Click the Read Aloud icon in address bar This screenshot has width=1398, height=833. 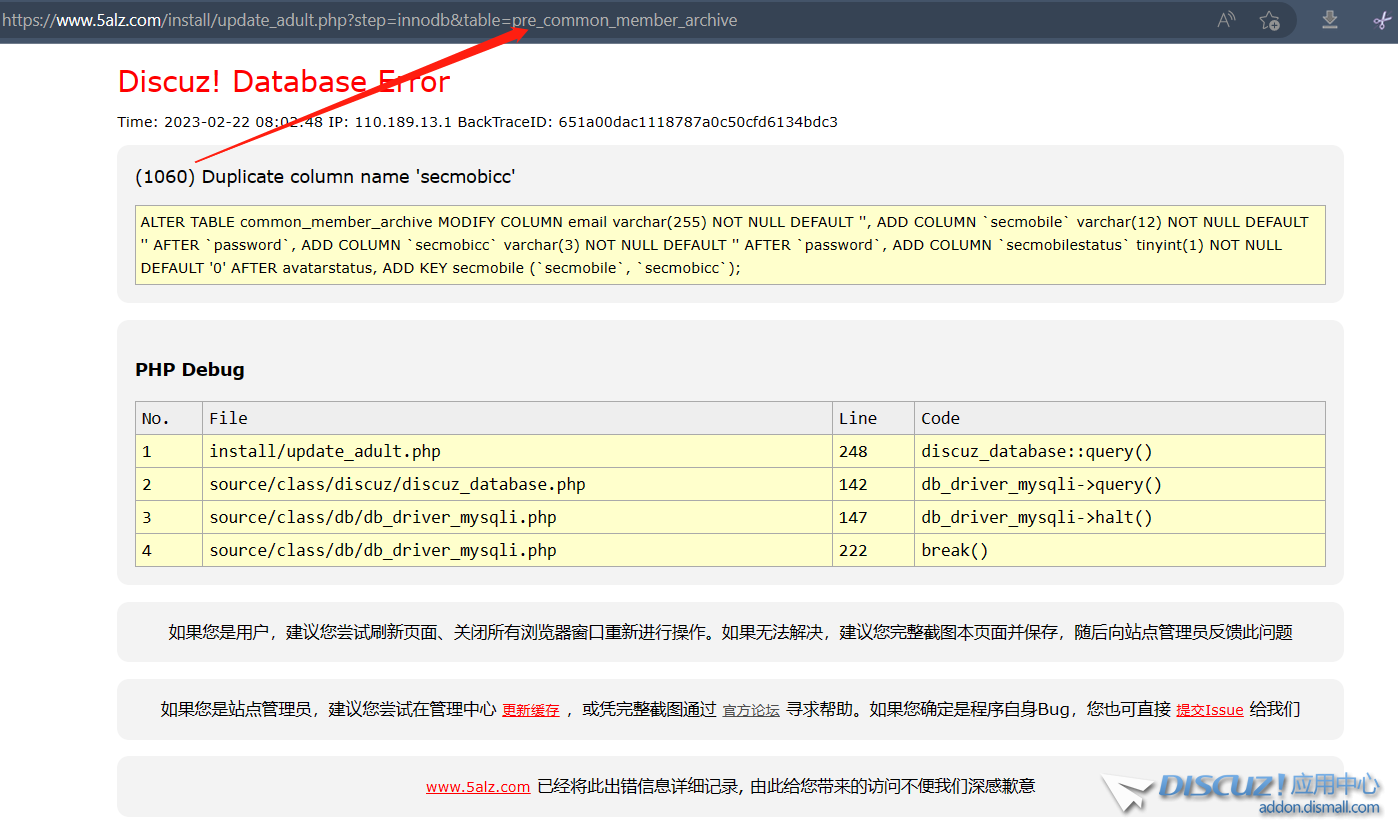click(x=1226, y=20)
